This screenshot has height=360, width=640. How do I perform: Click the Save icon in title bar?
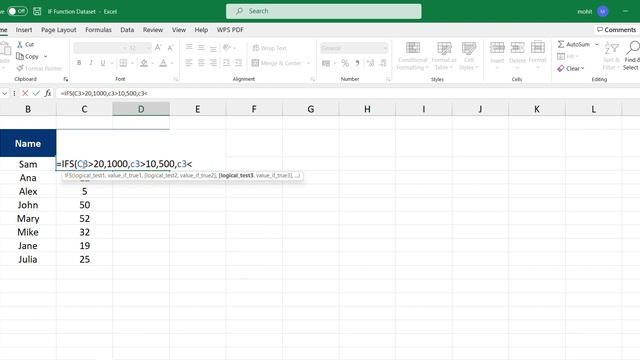37,11
